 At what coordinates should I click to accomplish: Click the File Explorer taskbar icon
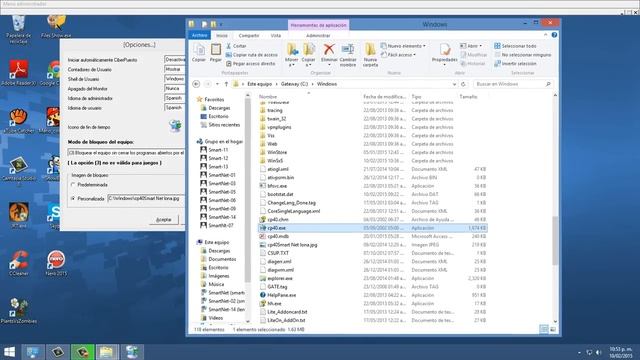pyautogui.click(x=107, y=352)
